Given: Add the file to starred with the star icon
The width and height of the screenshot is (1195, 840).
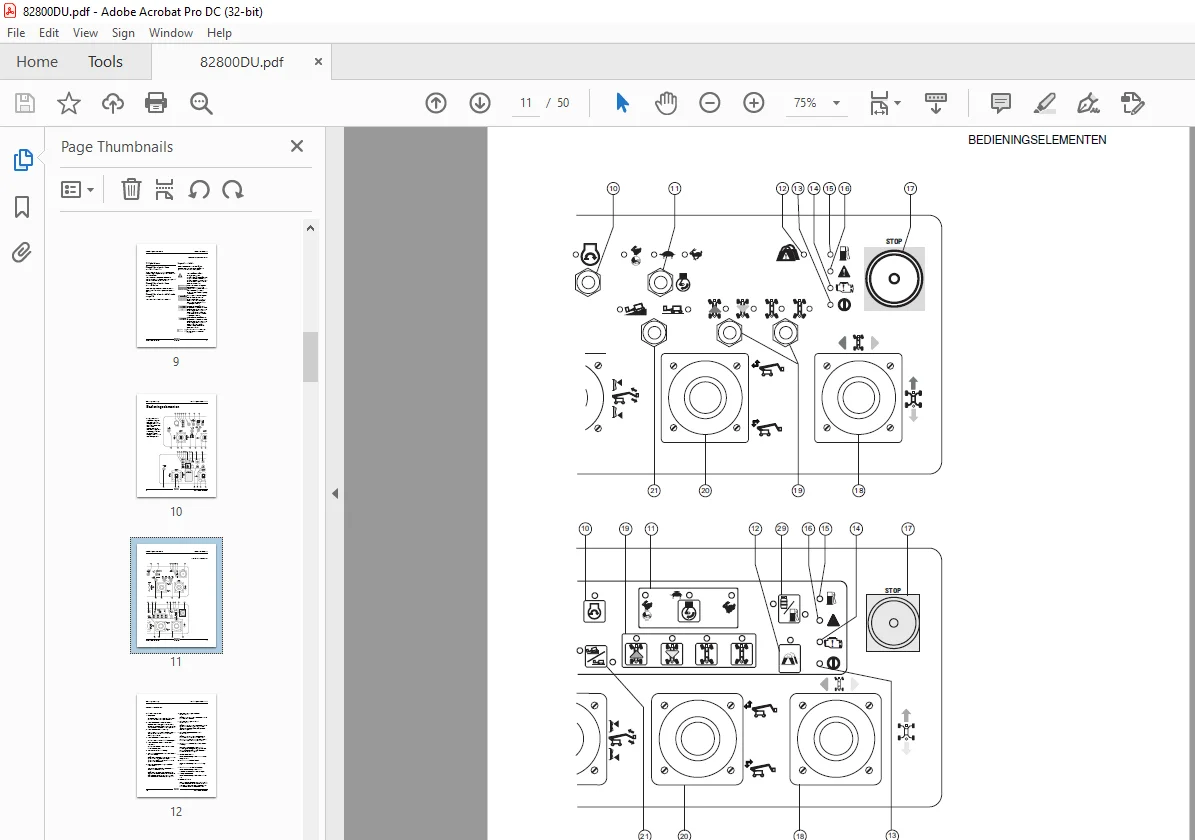Looking at the screenshot, I should point(69,103).
